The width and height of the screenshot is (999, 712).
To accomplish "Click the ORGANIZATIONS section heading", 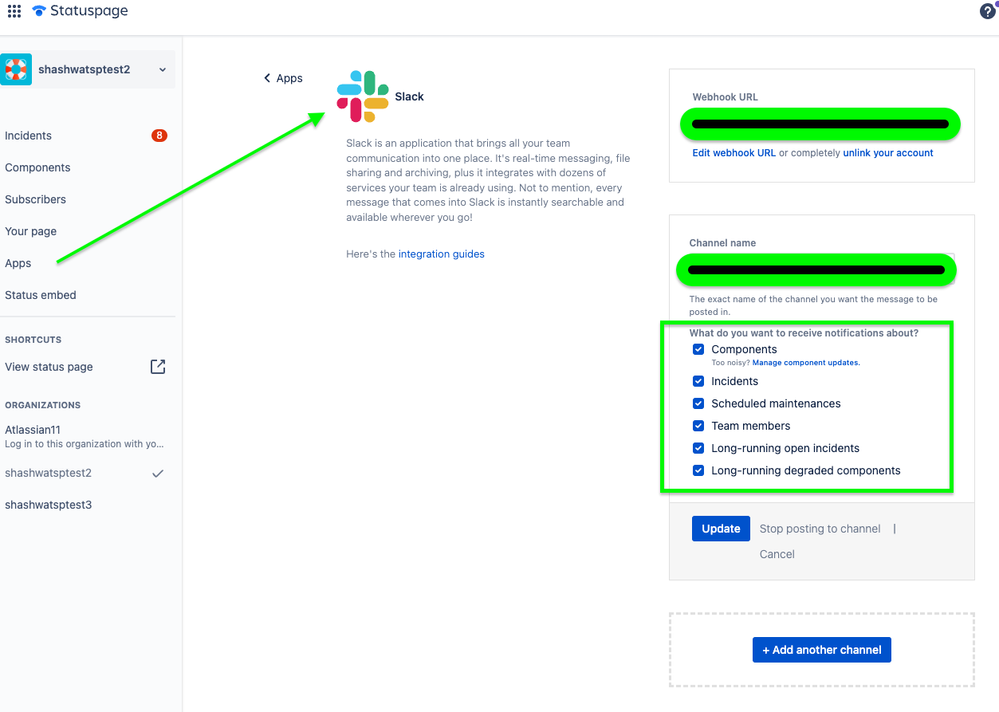I will coord(43,405).
